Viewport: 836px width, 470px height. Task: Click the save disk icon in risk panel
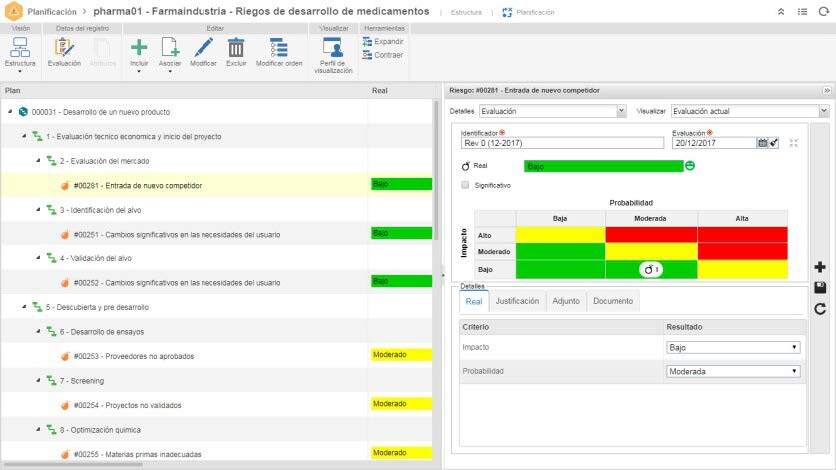pos(820,288)
